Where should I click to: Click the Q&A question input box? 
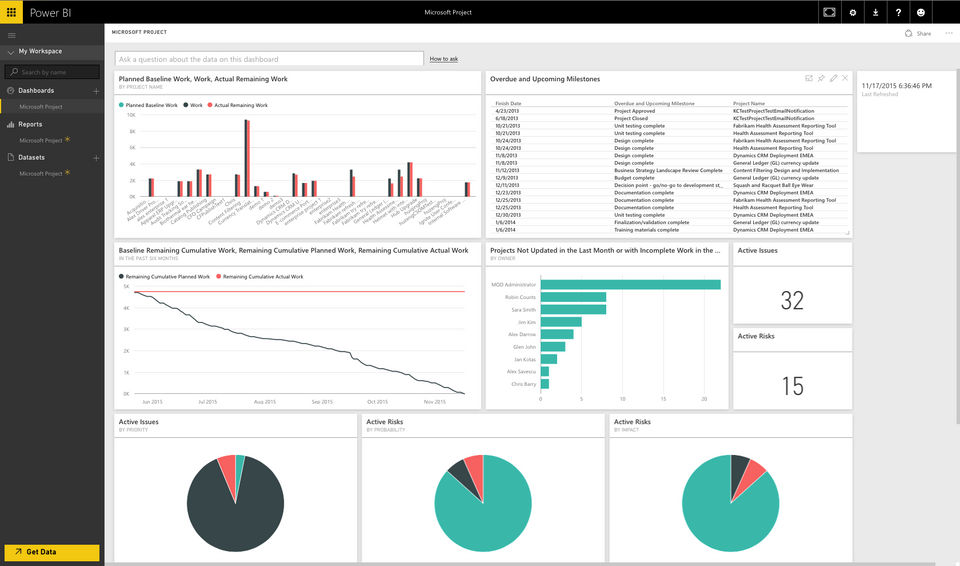tap(269, 59)
